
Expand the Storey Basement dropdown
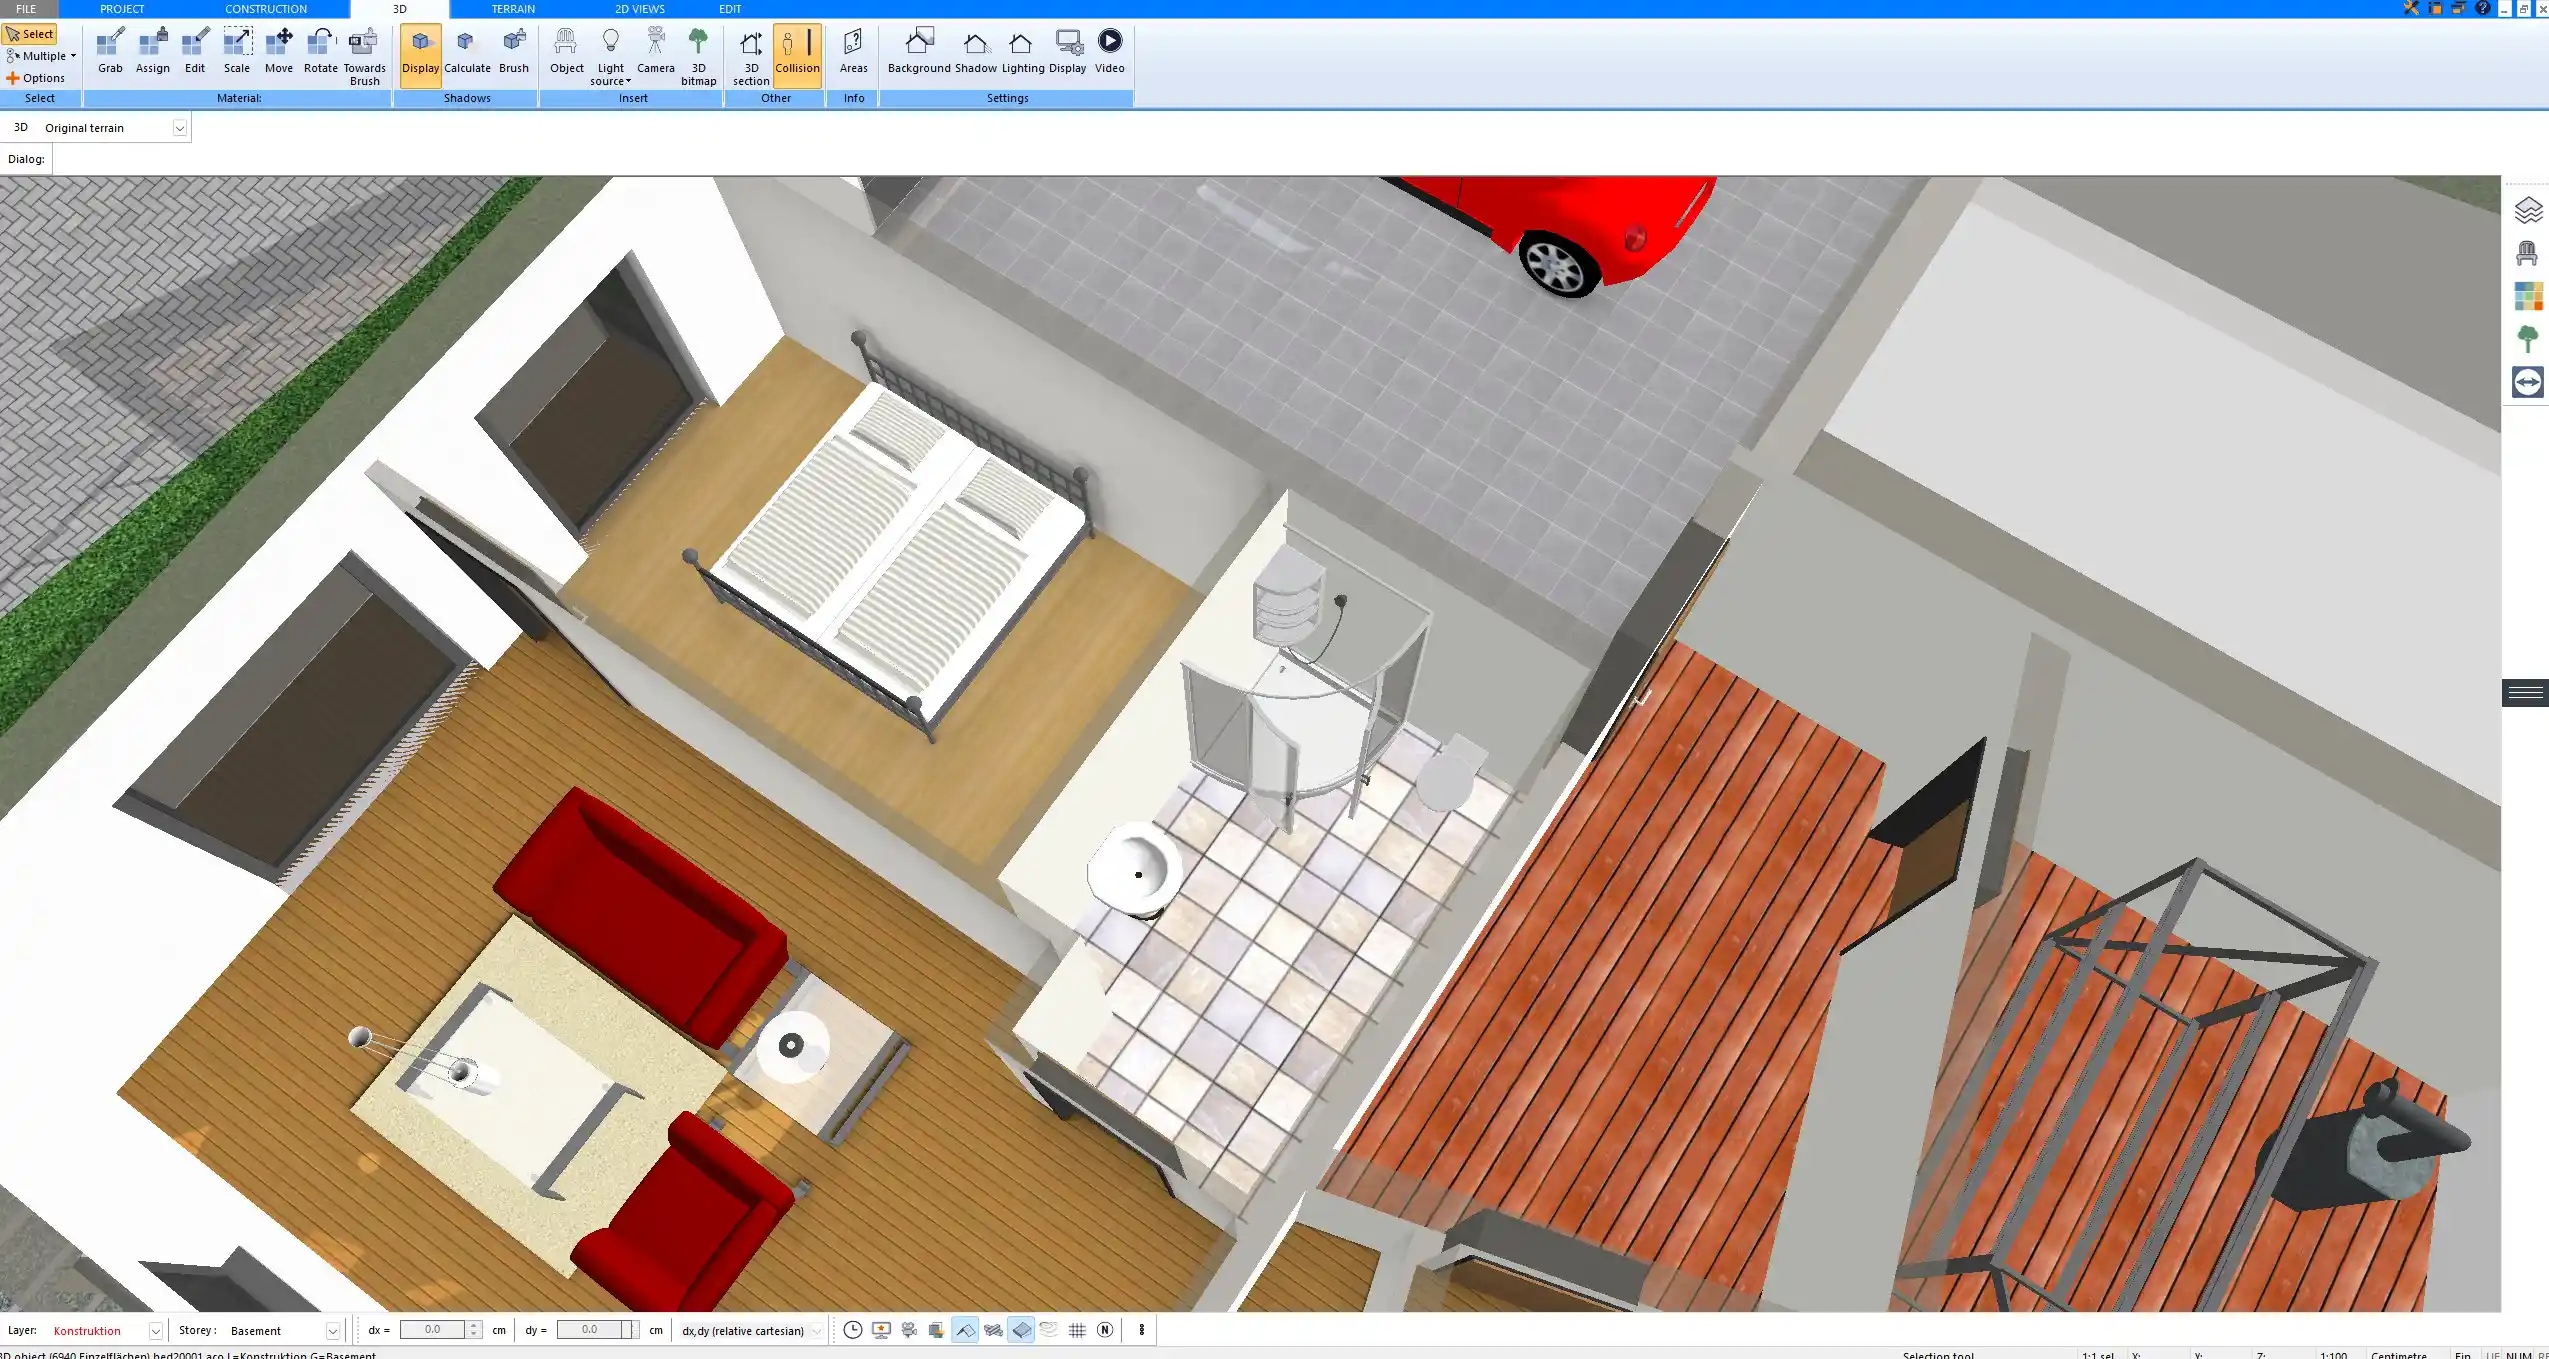click(333, 1331)
